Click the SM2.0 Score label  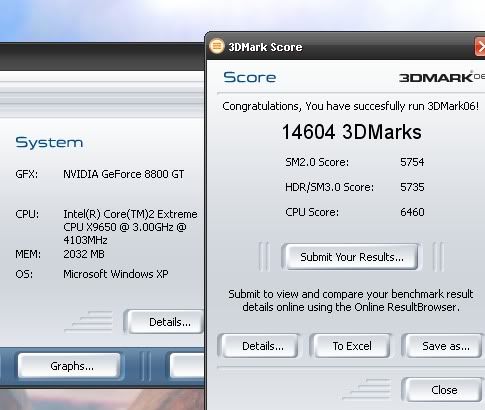(317, 162)
